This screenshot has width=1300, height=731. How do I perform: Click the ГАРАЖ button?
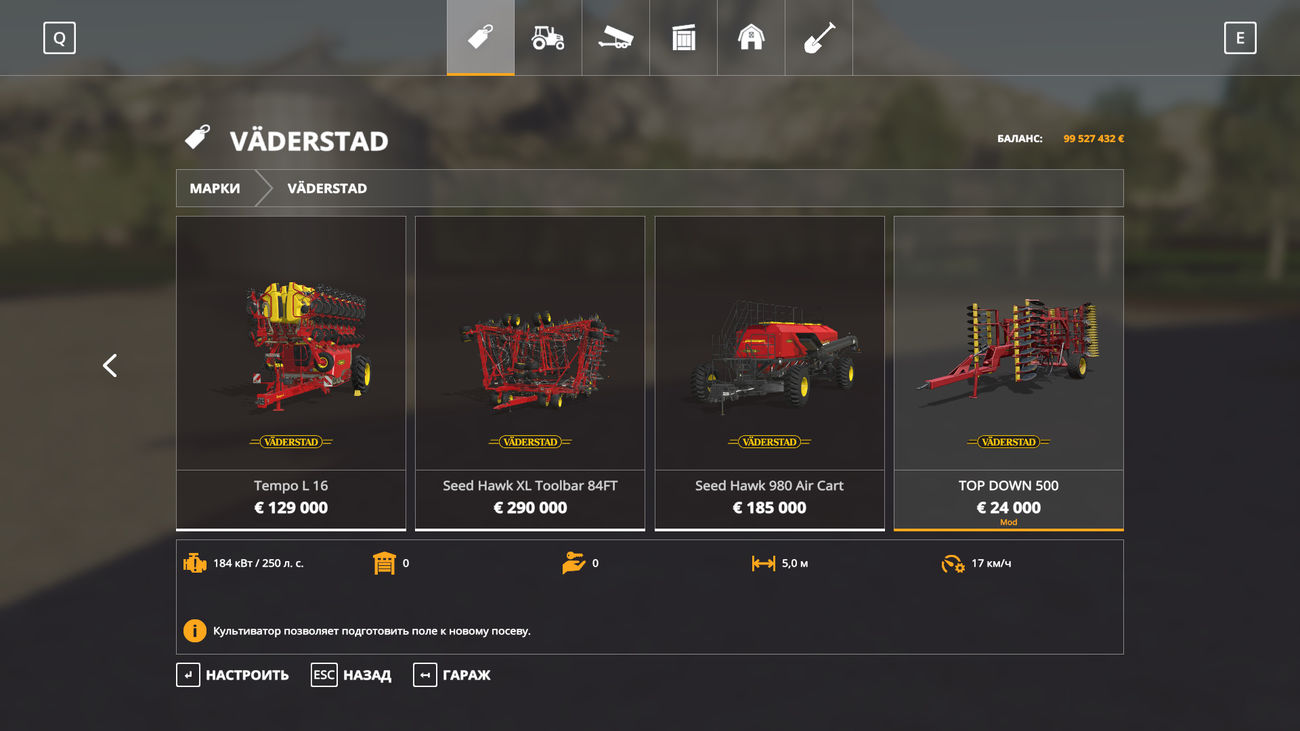coord(452,675)
